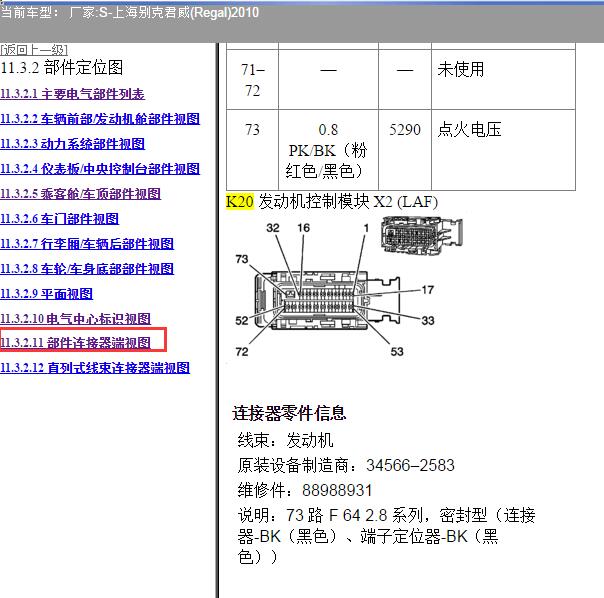Click circuit number 5290 cell

tap(405, 150)
